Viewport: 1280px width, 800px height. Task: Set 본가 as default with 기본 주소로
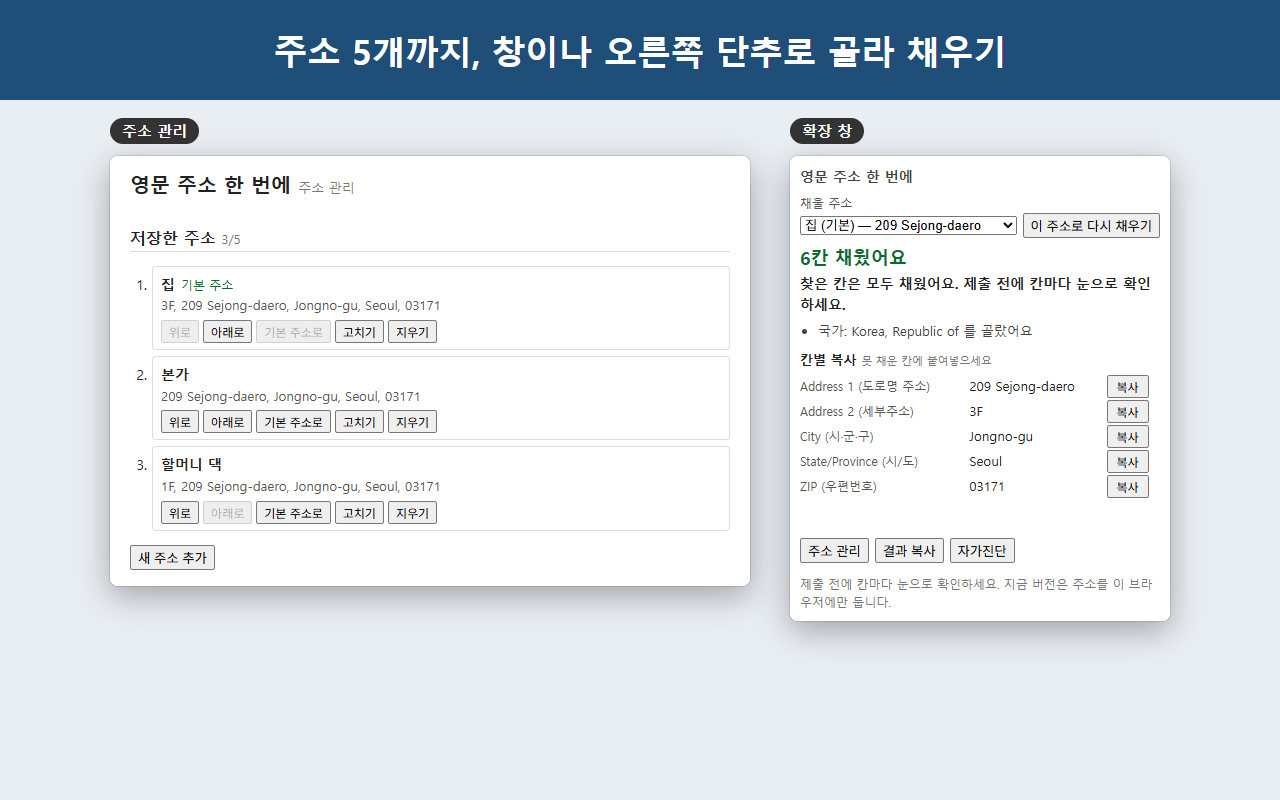pyautogui.click(x=293, y=422)
